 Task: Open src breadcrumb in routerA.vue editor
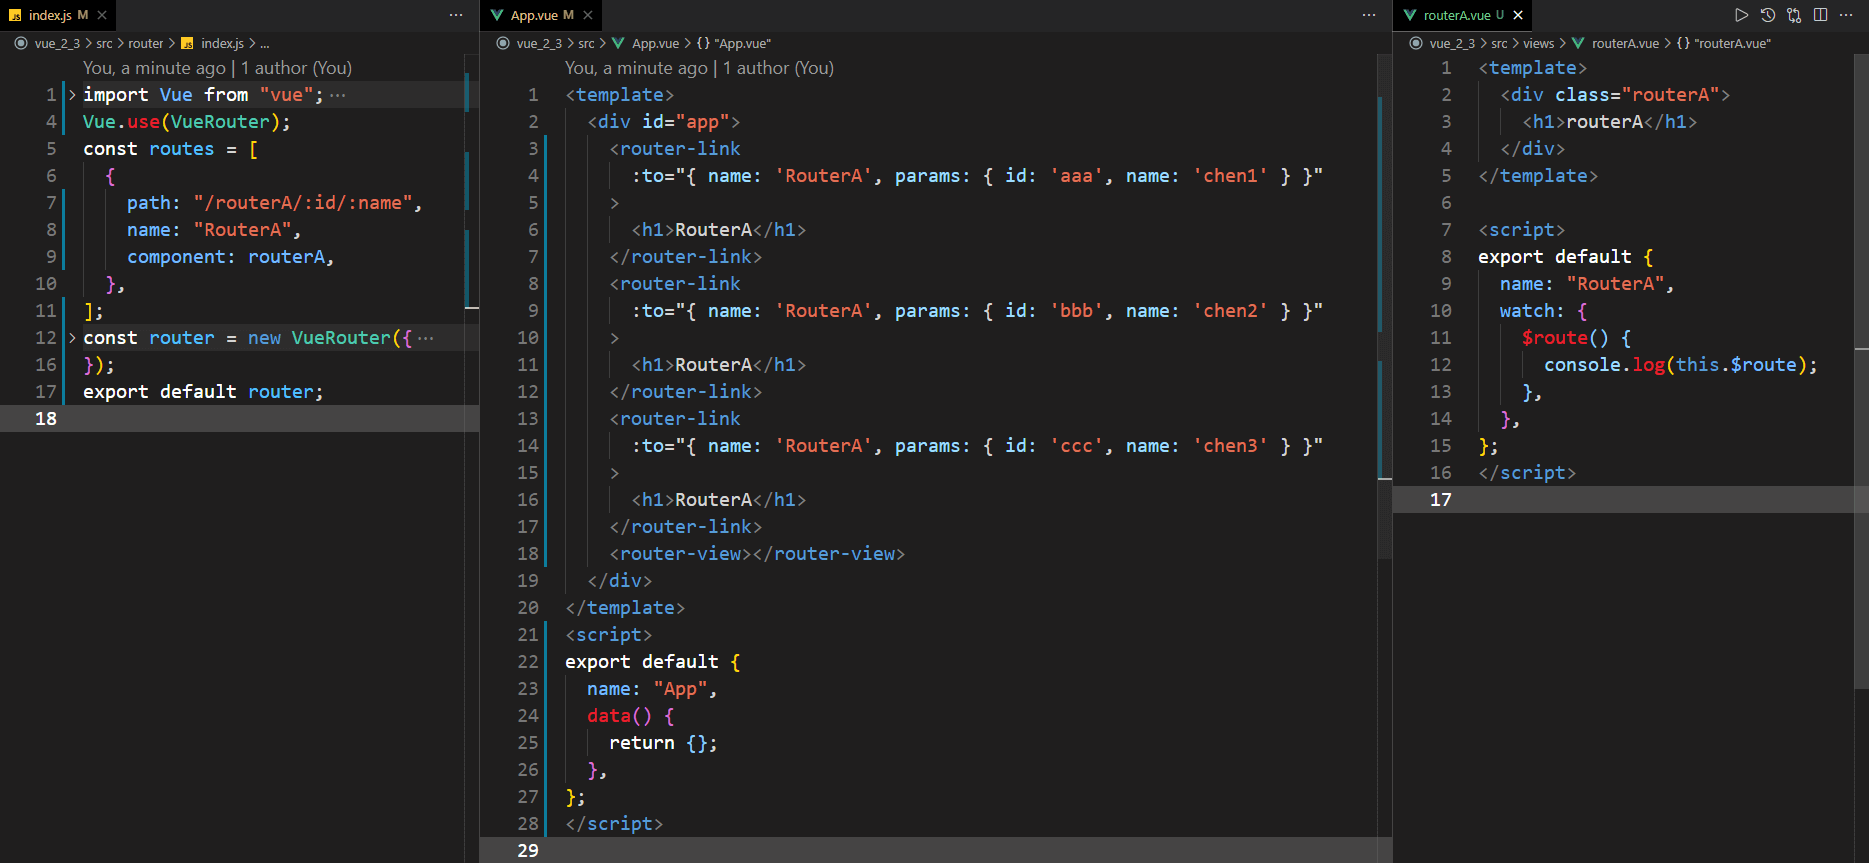pos(1499,43)
